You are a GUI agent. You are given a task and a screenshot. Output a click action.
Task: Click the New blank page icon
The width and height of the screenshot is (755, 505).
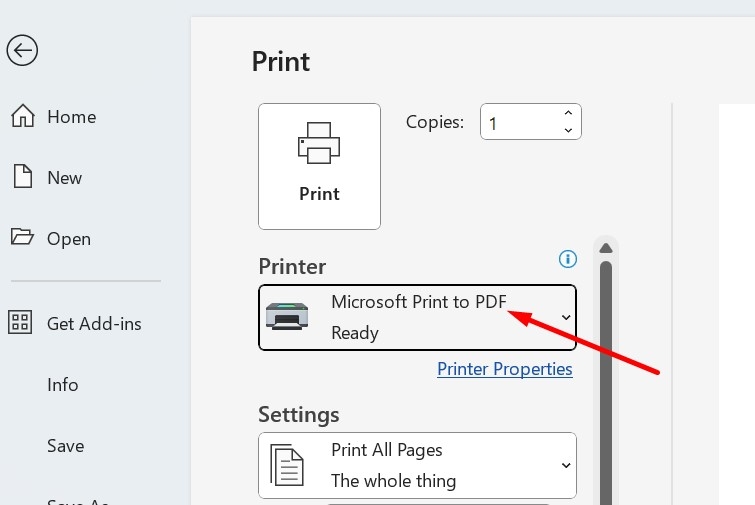pos(23,176)
